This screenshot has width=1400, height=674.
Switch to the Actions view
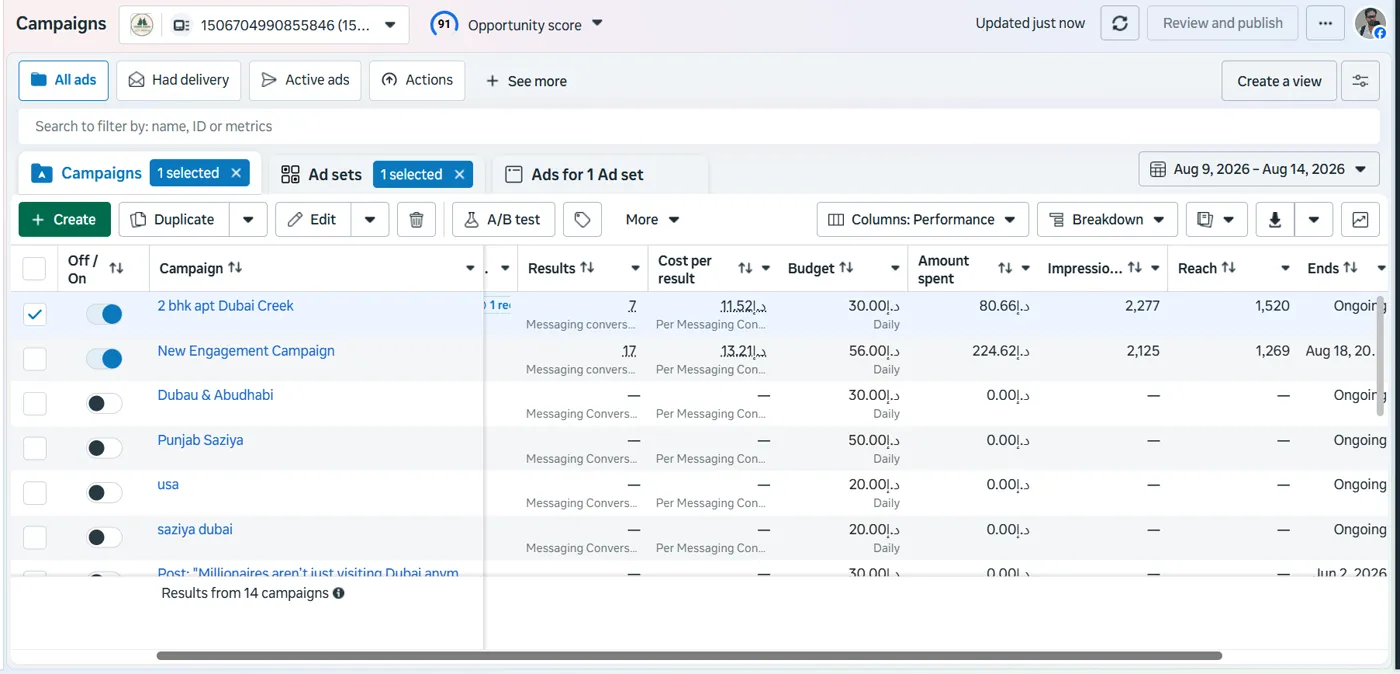coord(417,80)
